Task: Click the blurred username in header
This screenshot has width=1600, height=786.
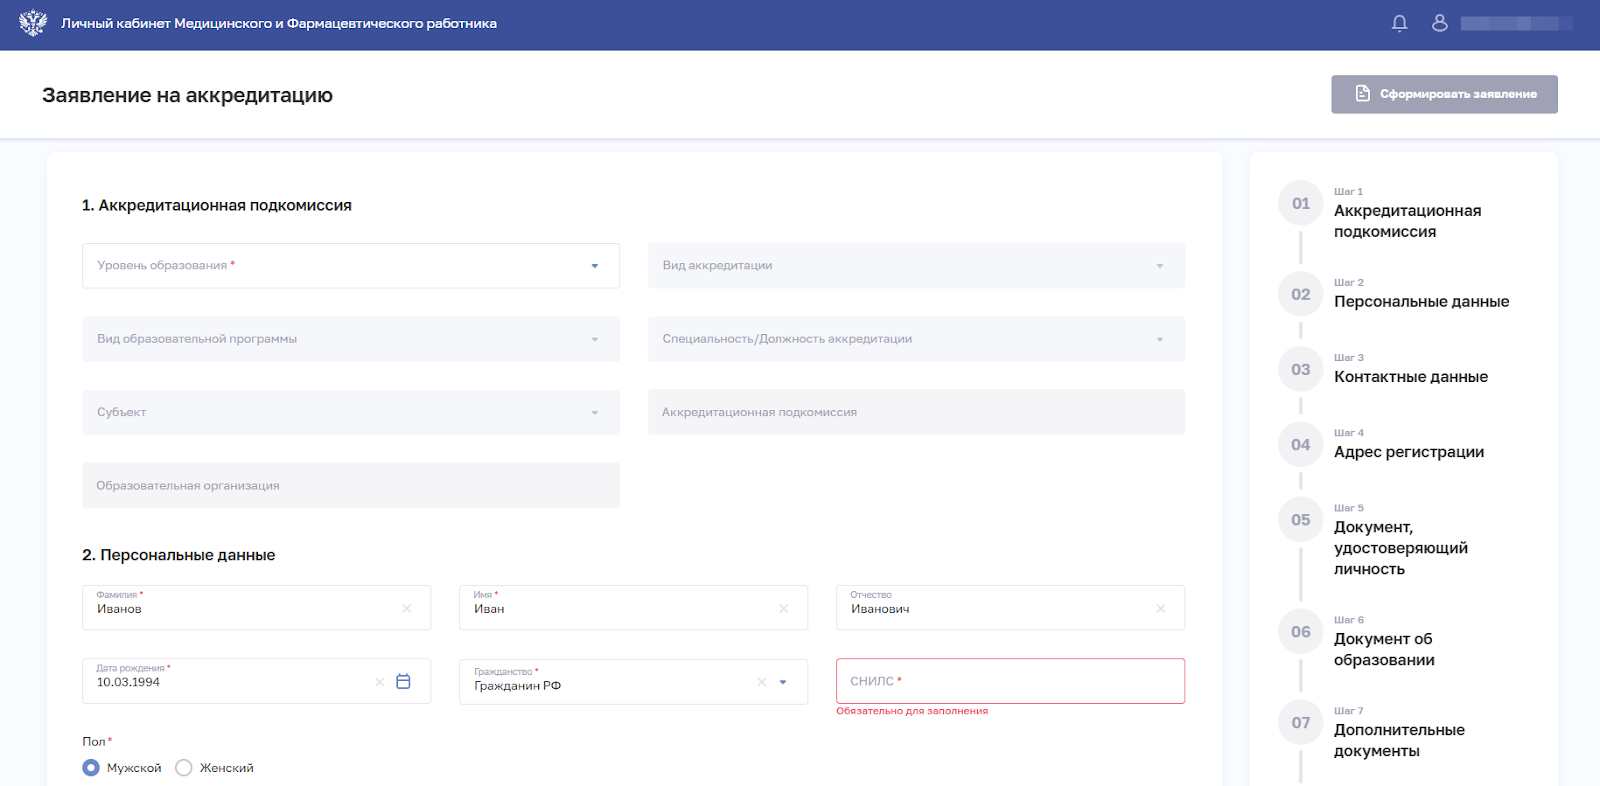Action: tap(1516, 23)
